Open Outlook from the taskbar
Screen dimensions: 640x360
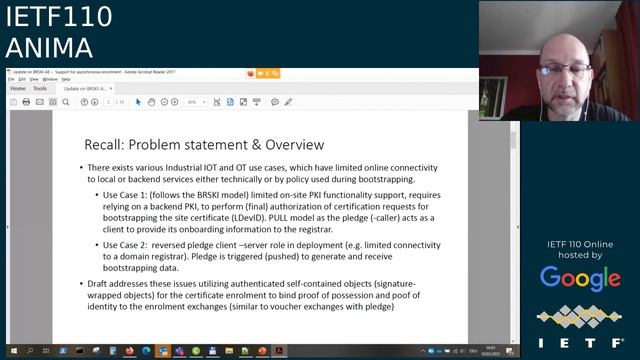coord(163,351)
